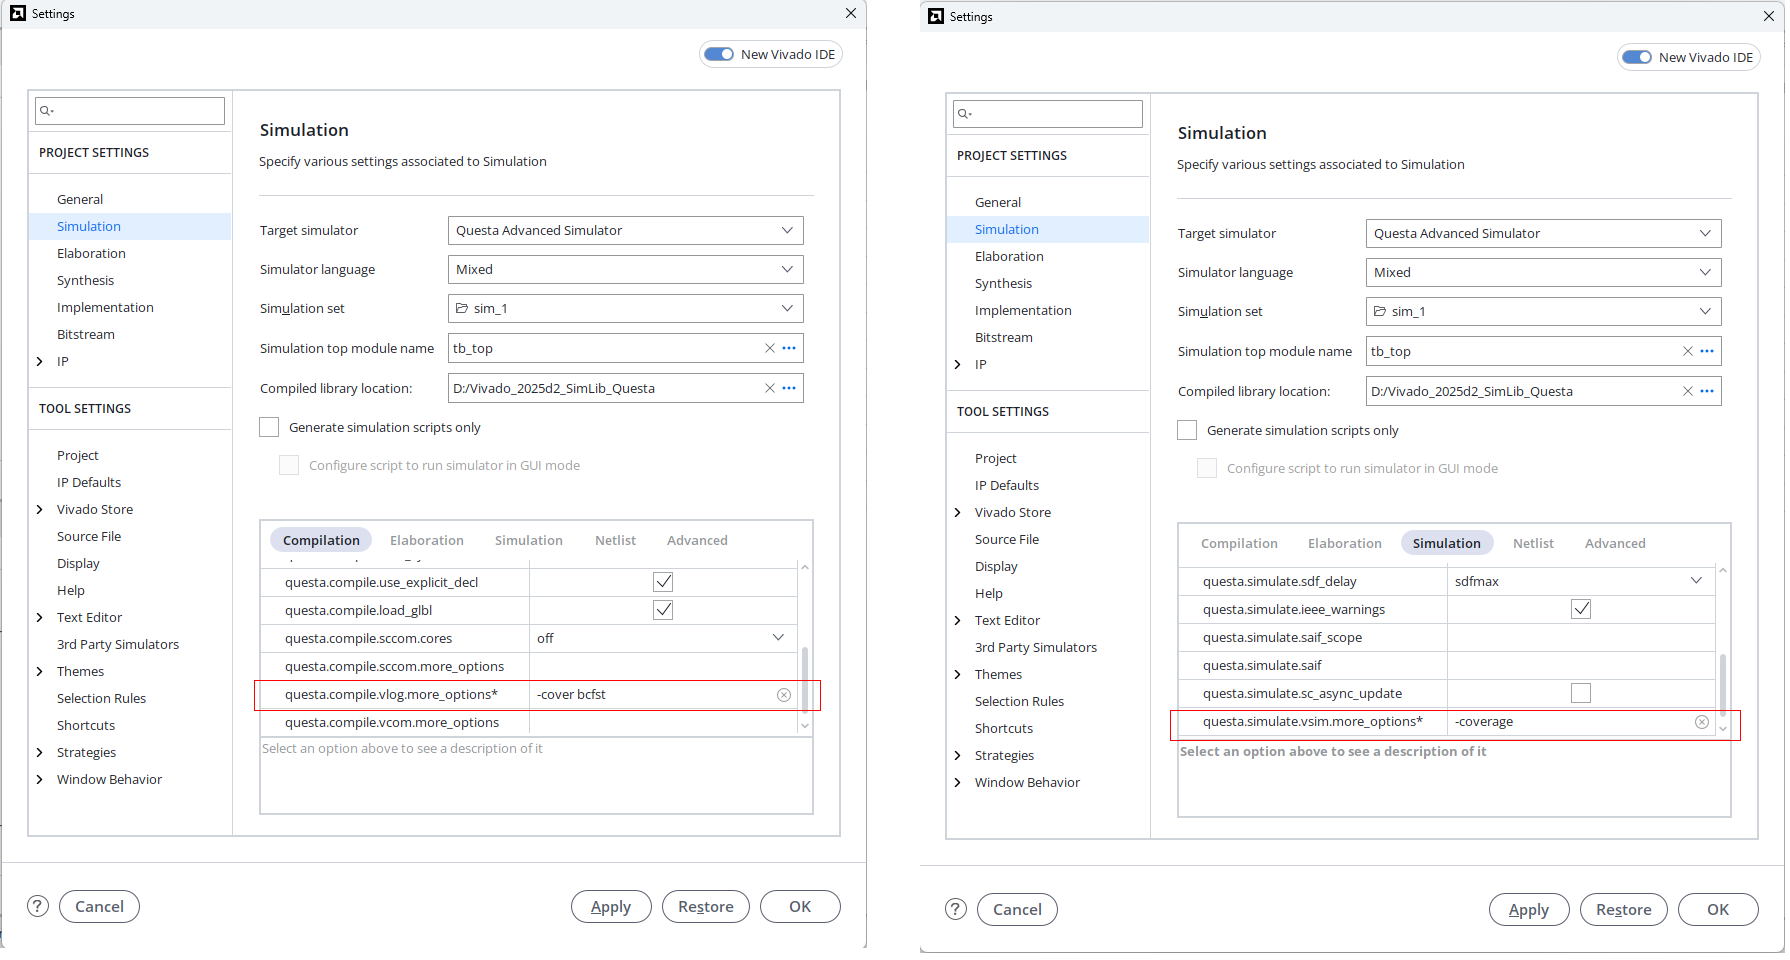The width and height of the screenshot is (1790, 960).
Task: Check Generate simulation scripts only, right window
Action: point(1187,430)
